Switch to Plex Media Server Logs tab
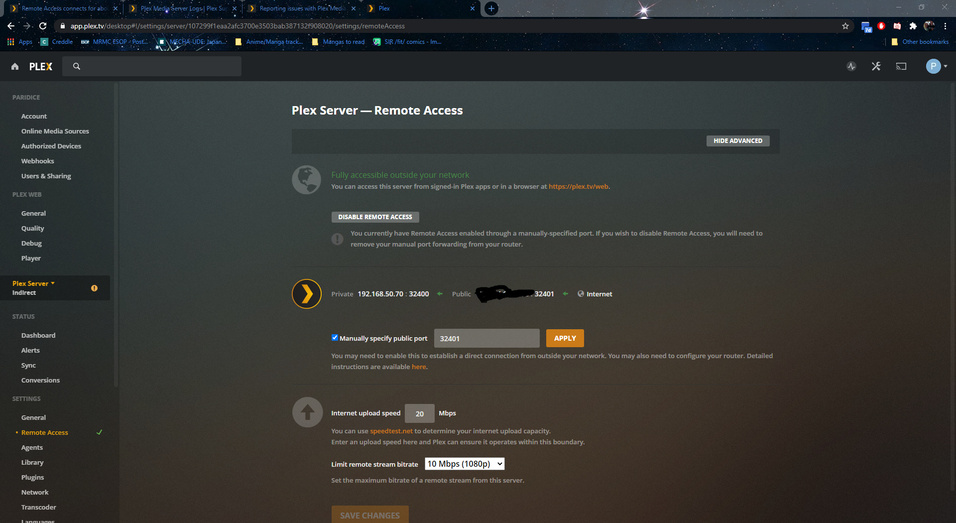Image resolution: width=956 pixels, height=523 pixels. (182, 9)
